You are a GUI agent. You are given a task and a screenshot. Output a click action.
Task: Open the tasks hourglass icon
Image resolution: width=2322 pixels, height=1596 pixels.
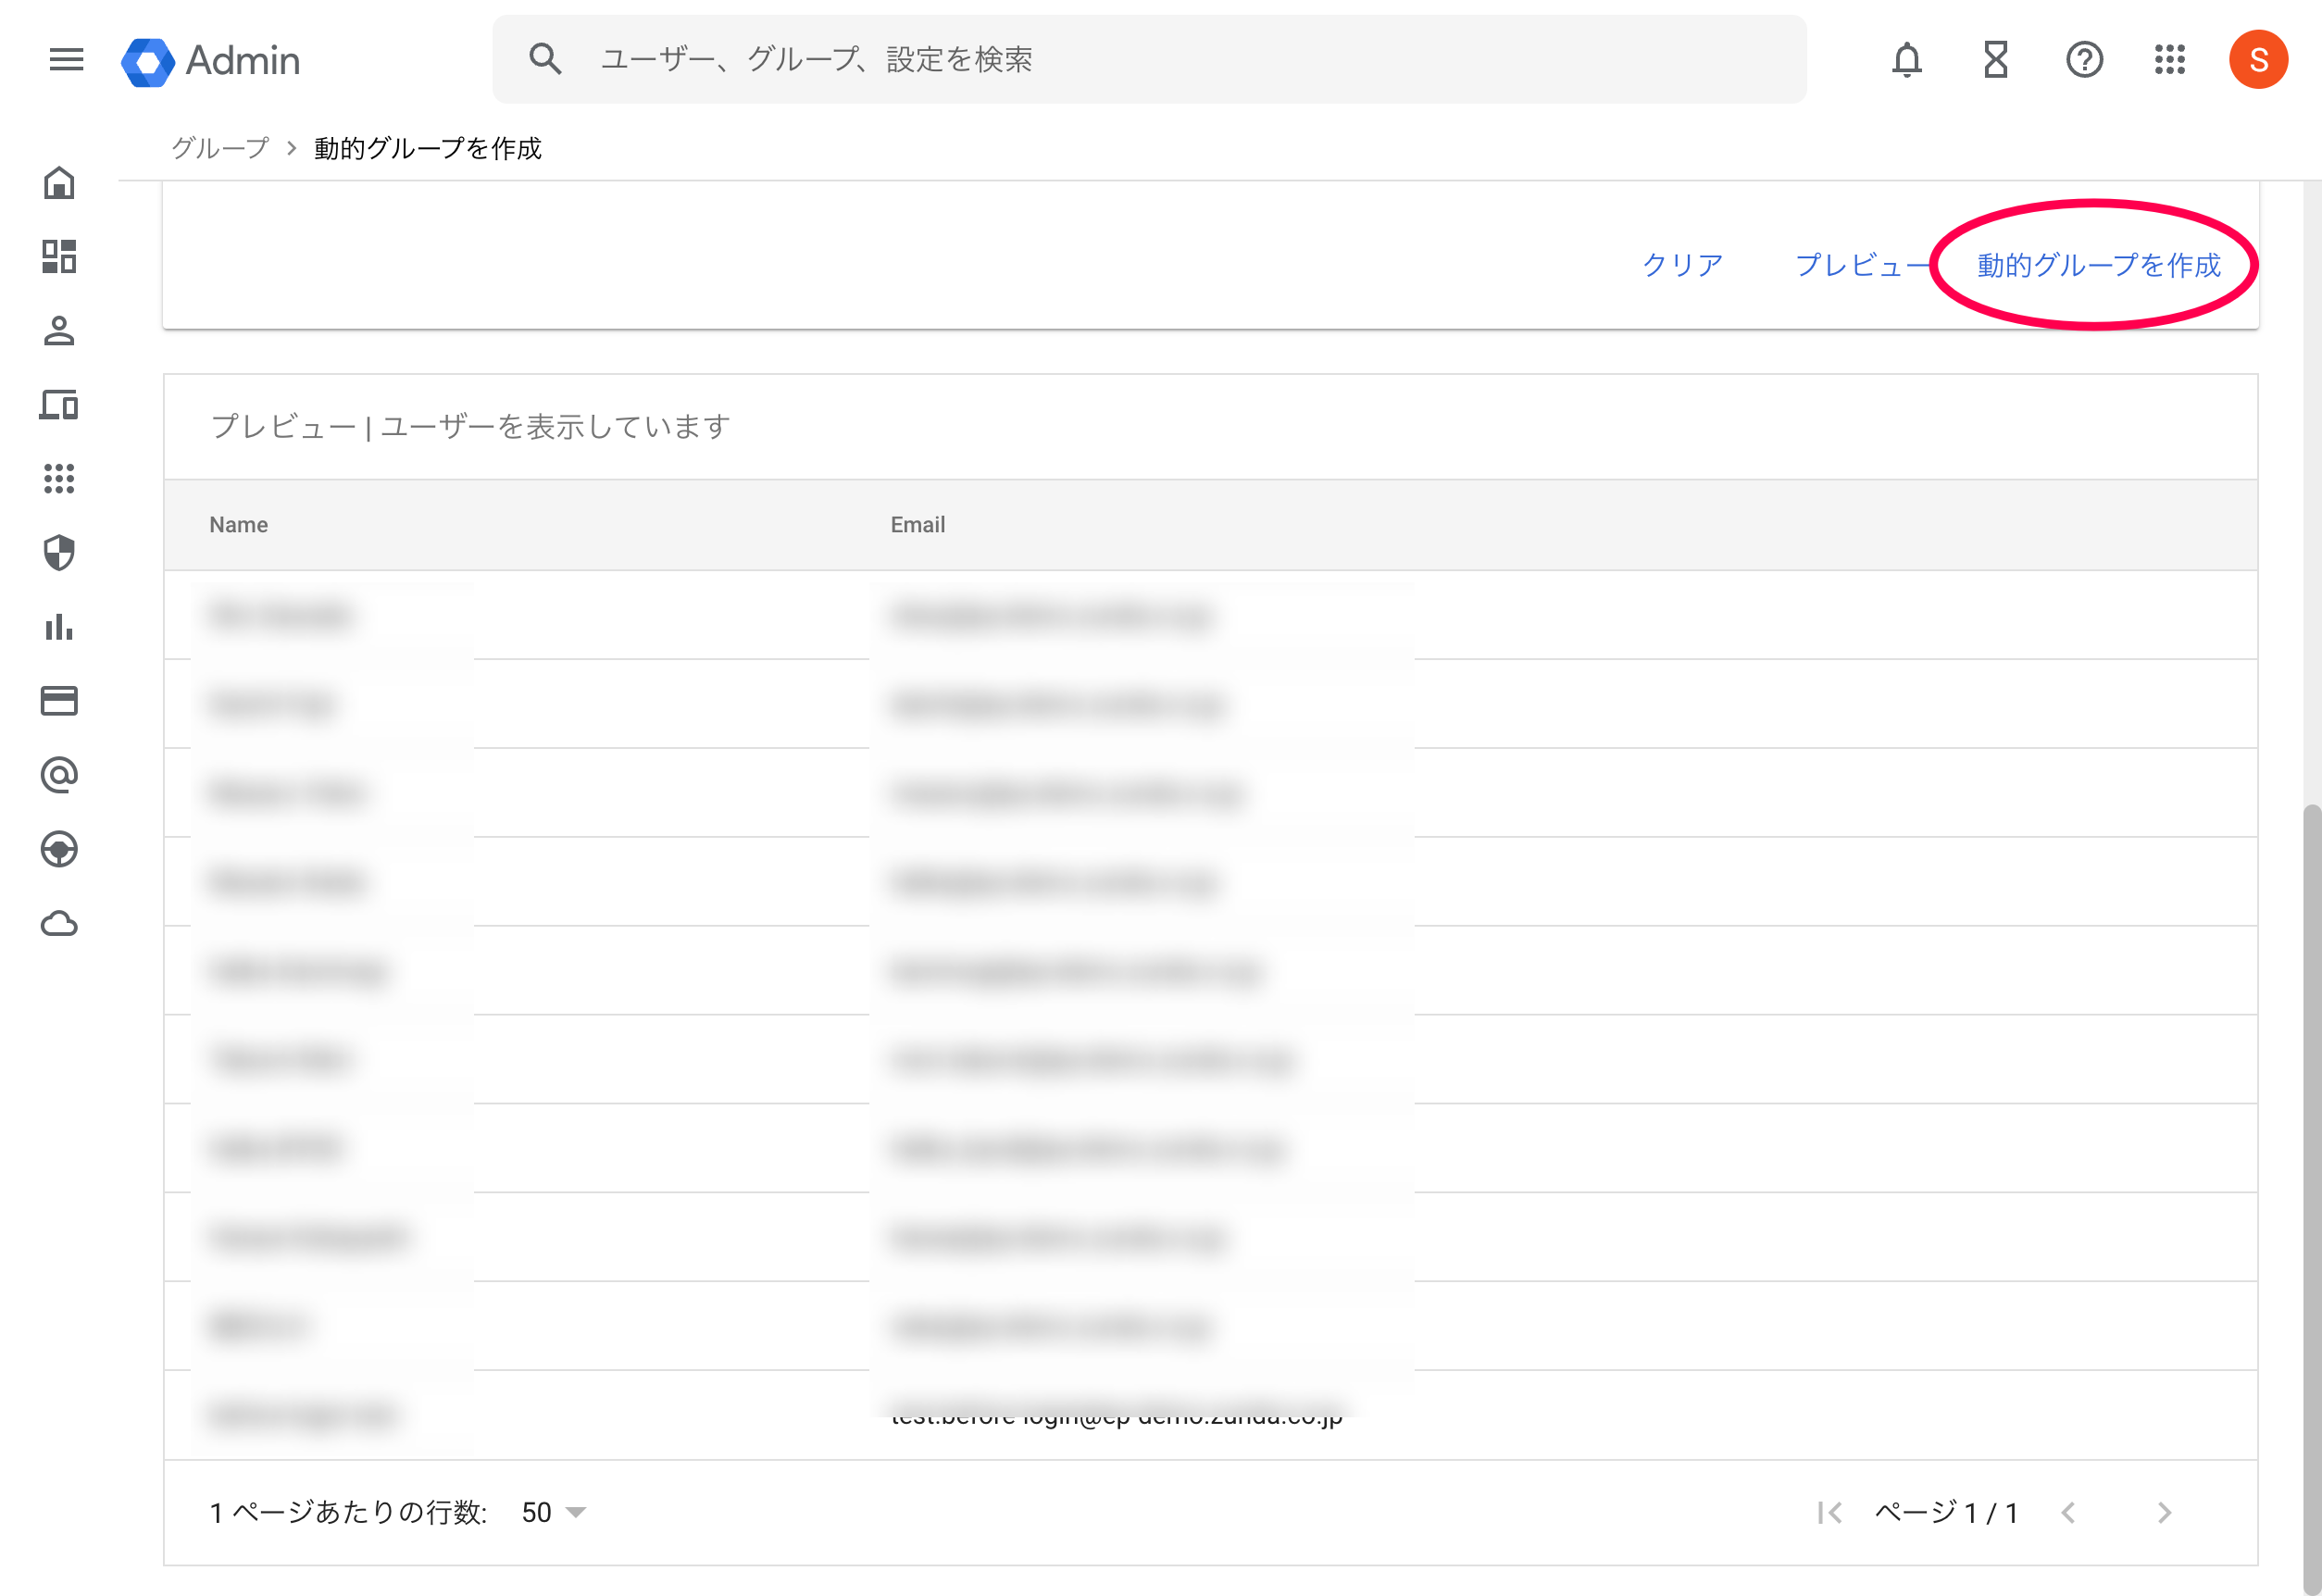(x=1995, y=60)
